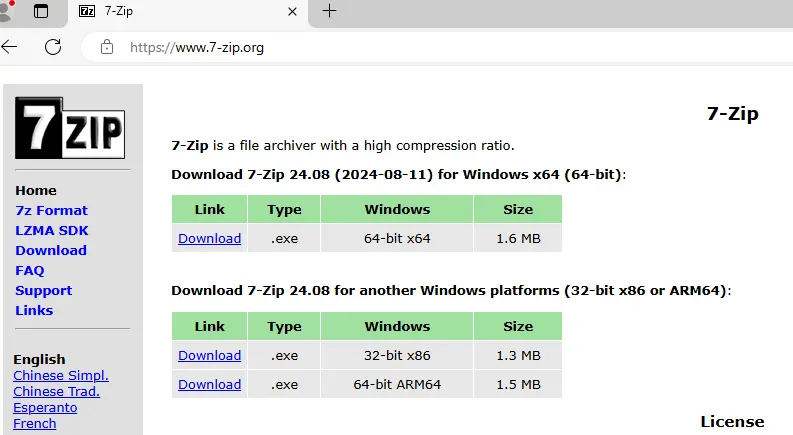The image size is (793, 435).
Task: Open the Download sidebar page link
Action: [51, 250]
